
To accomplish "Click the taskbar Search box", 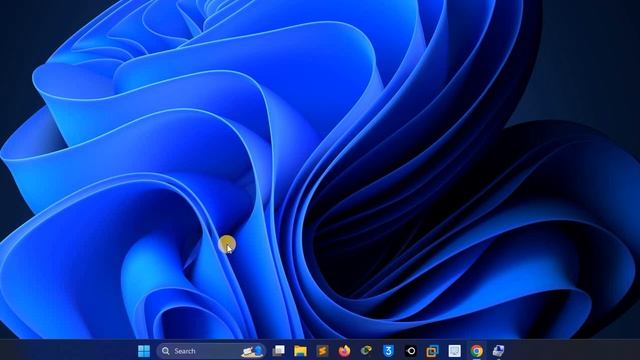I will coord(211,351).
